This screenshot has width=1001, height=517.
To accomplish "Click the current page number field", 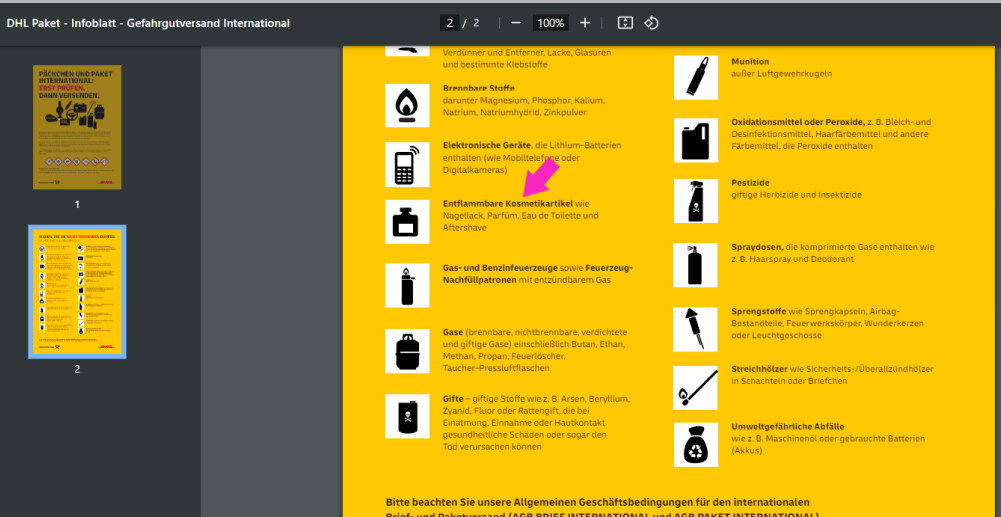I will [x=449, y=23].
